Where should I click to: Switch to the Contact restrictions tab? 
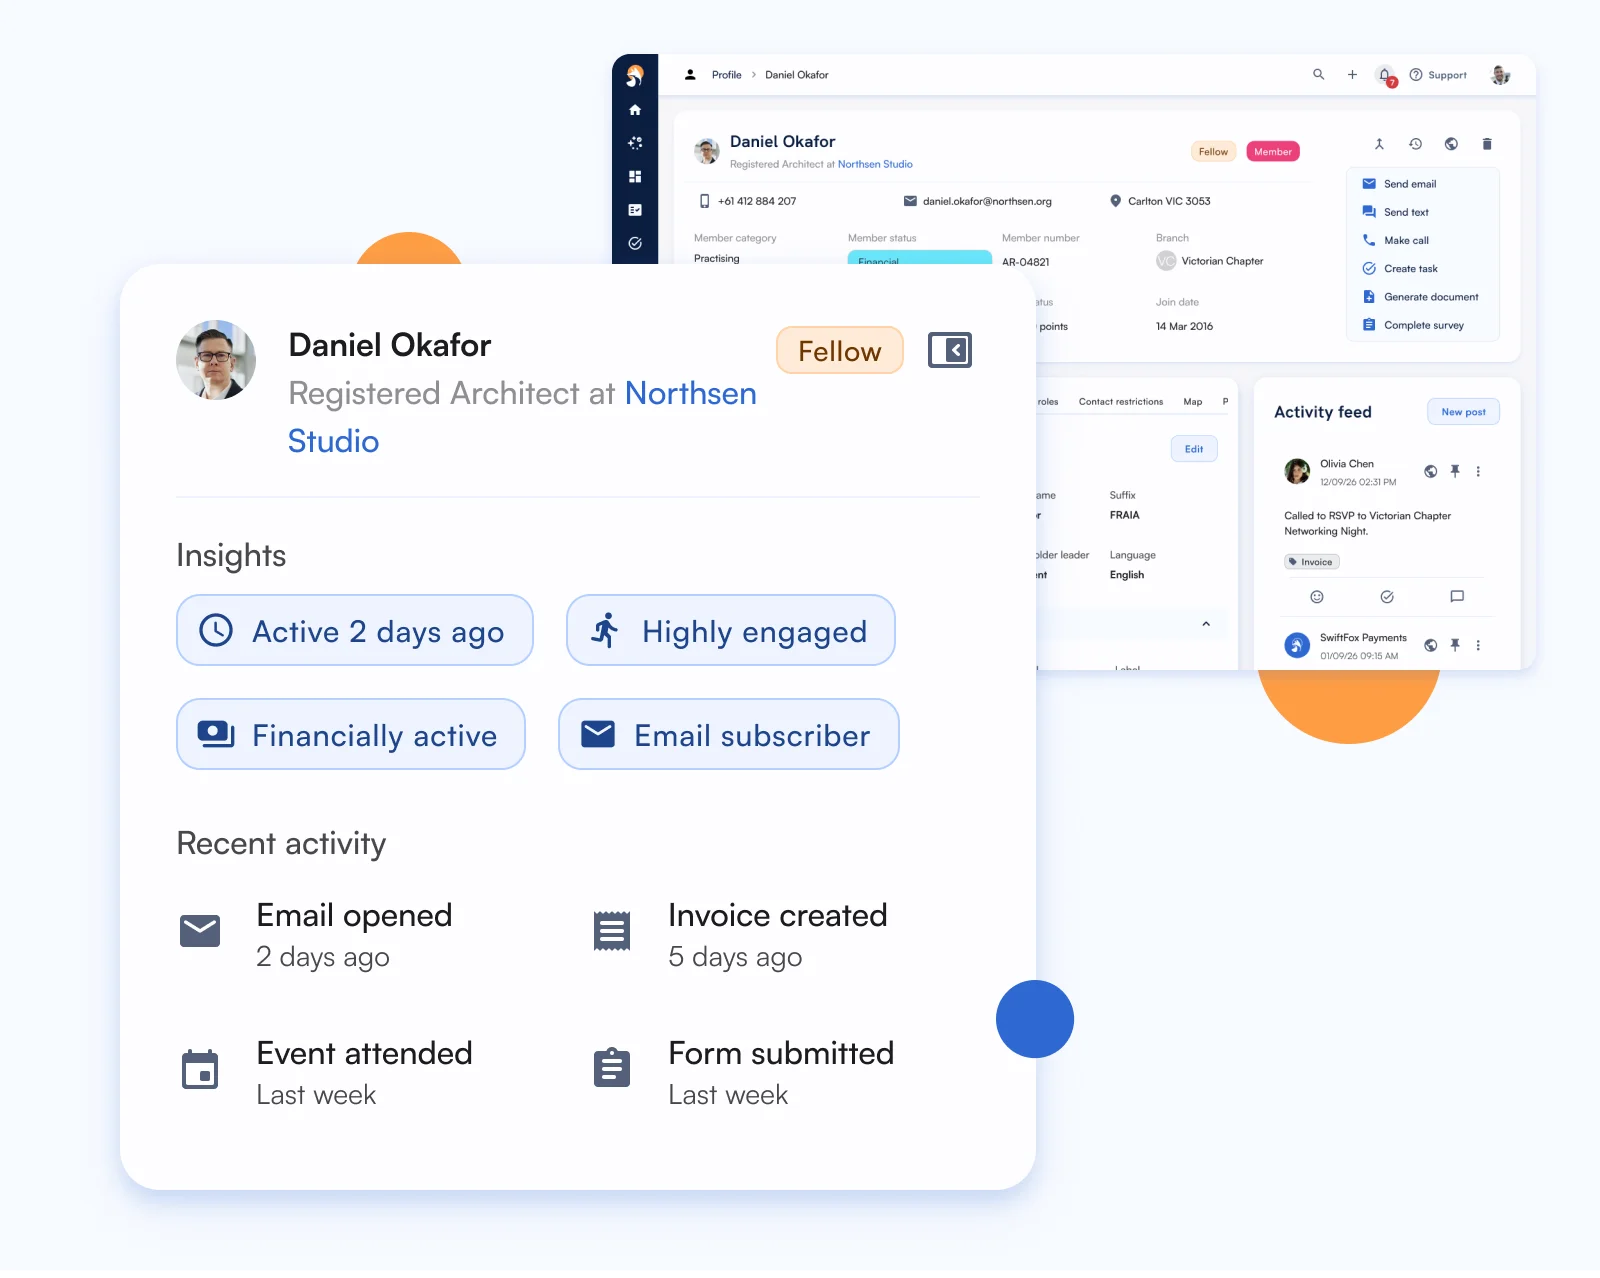[x=1121, y=402]
